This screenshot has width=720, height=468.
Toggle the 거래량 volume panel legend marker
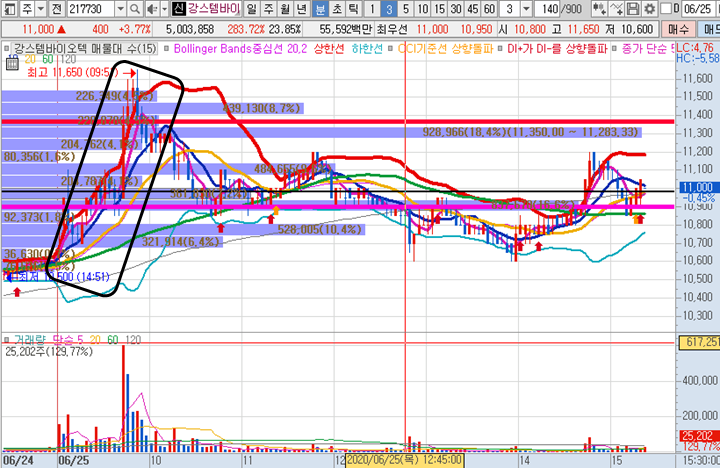(x=6, y=340)
